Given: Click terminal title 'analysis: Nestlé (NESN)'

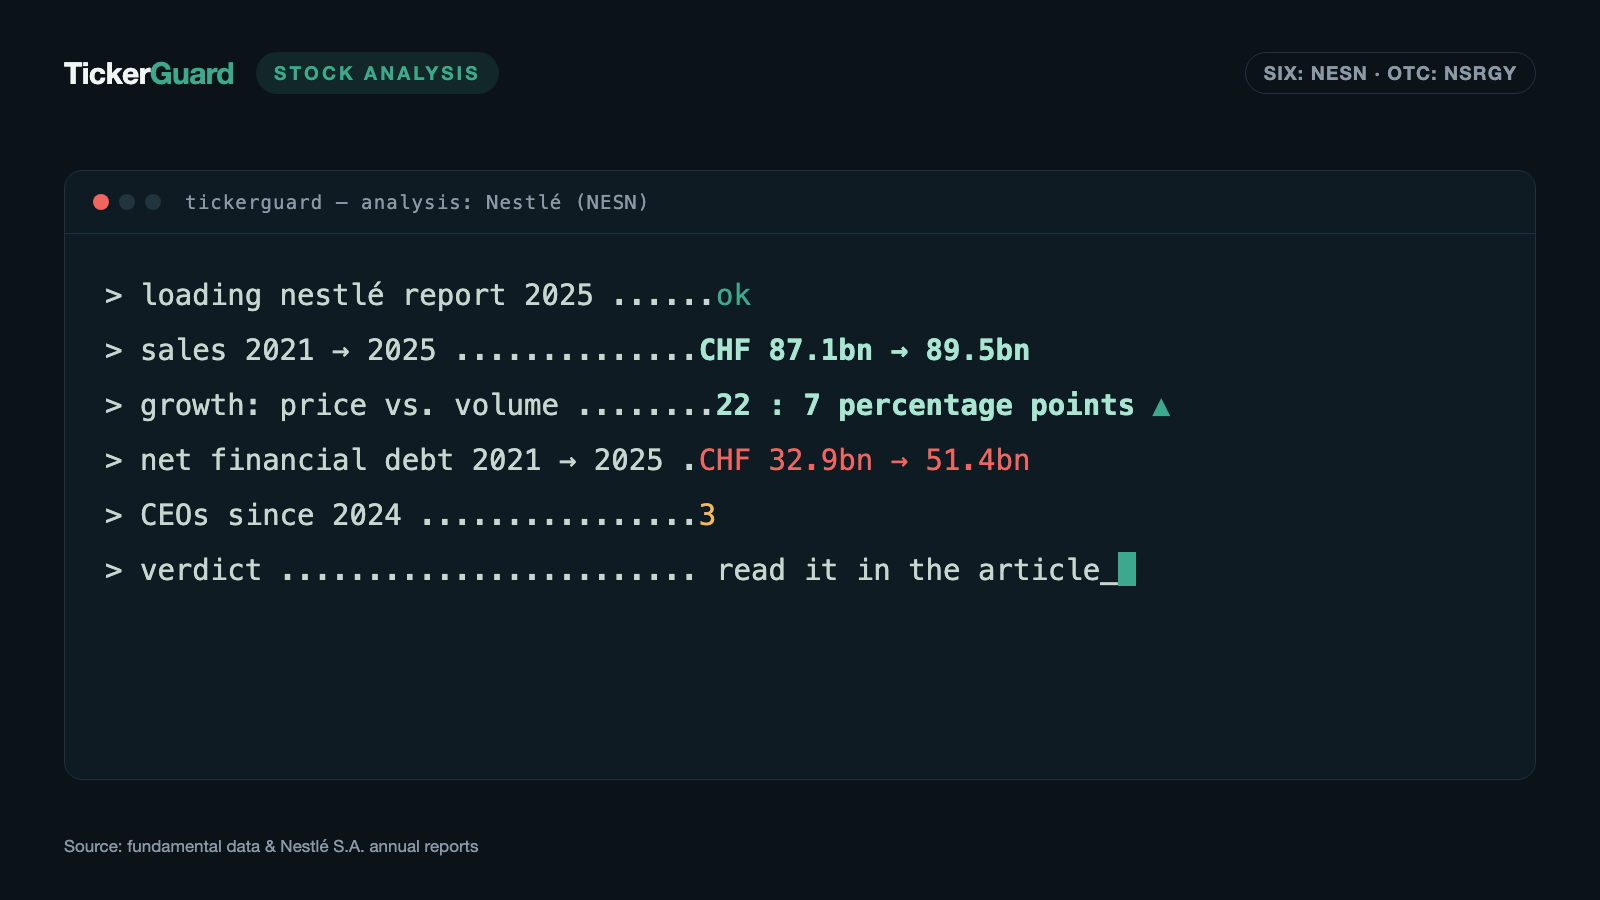Looking at the screenshot, I should pos(505,202).
